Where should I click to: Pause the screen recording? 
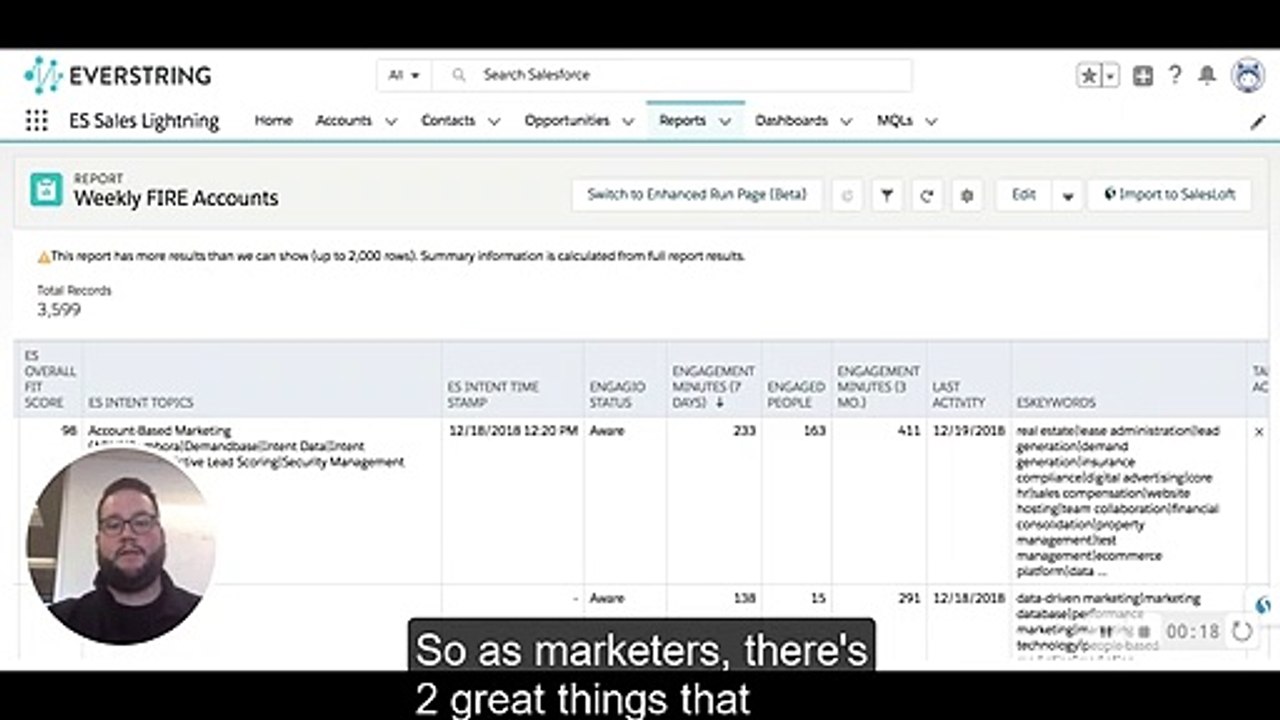point(1106,632)
